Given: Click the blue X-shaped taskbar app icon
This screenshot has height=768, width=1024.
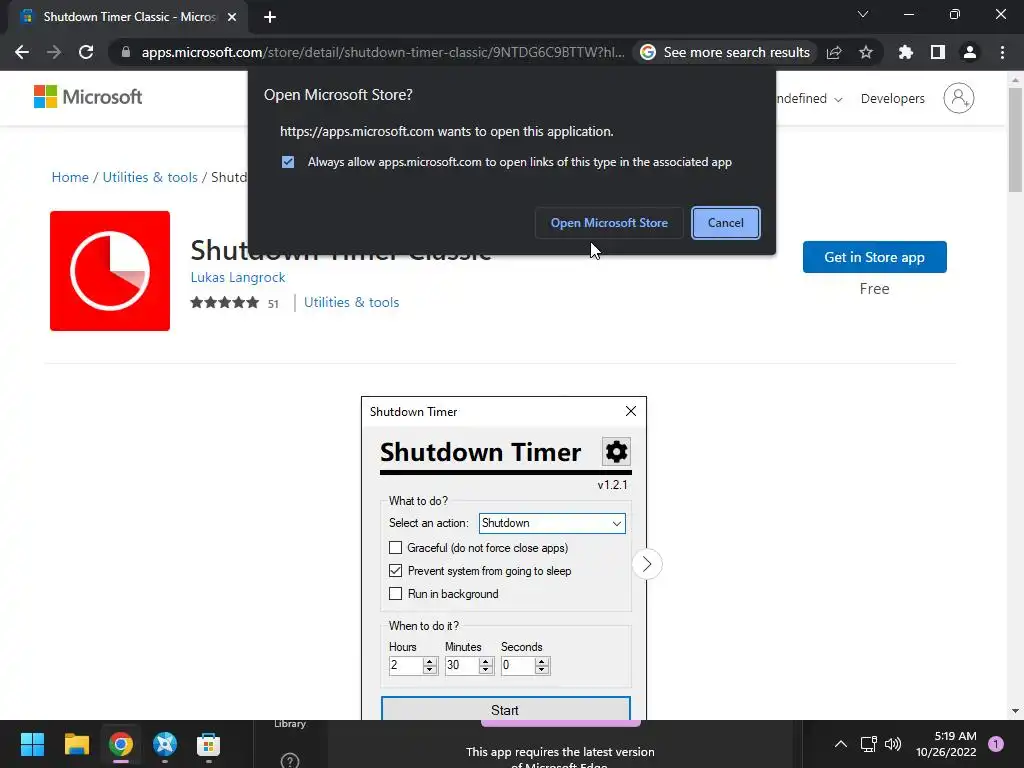Looking at the screenshot, I should [165, 744].
